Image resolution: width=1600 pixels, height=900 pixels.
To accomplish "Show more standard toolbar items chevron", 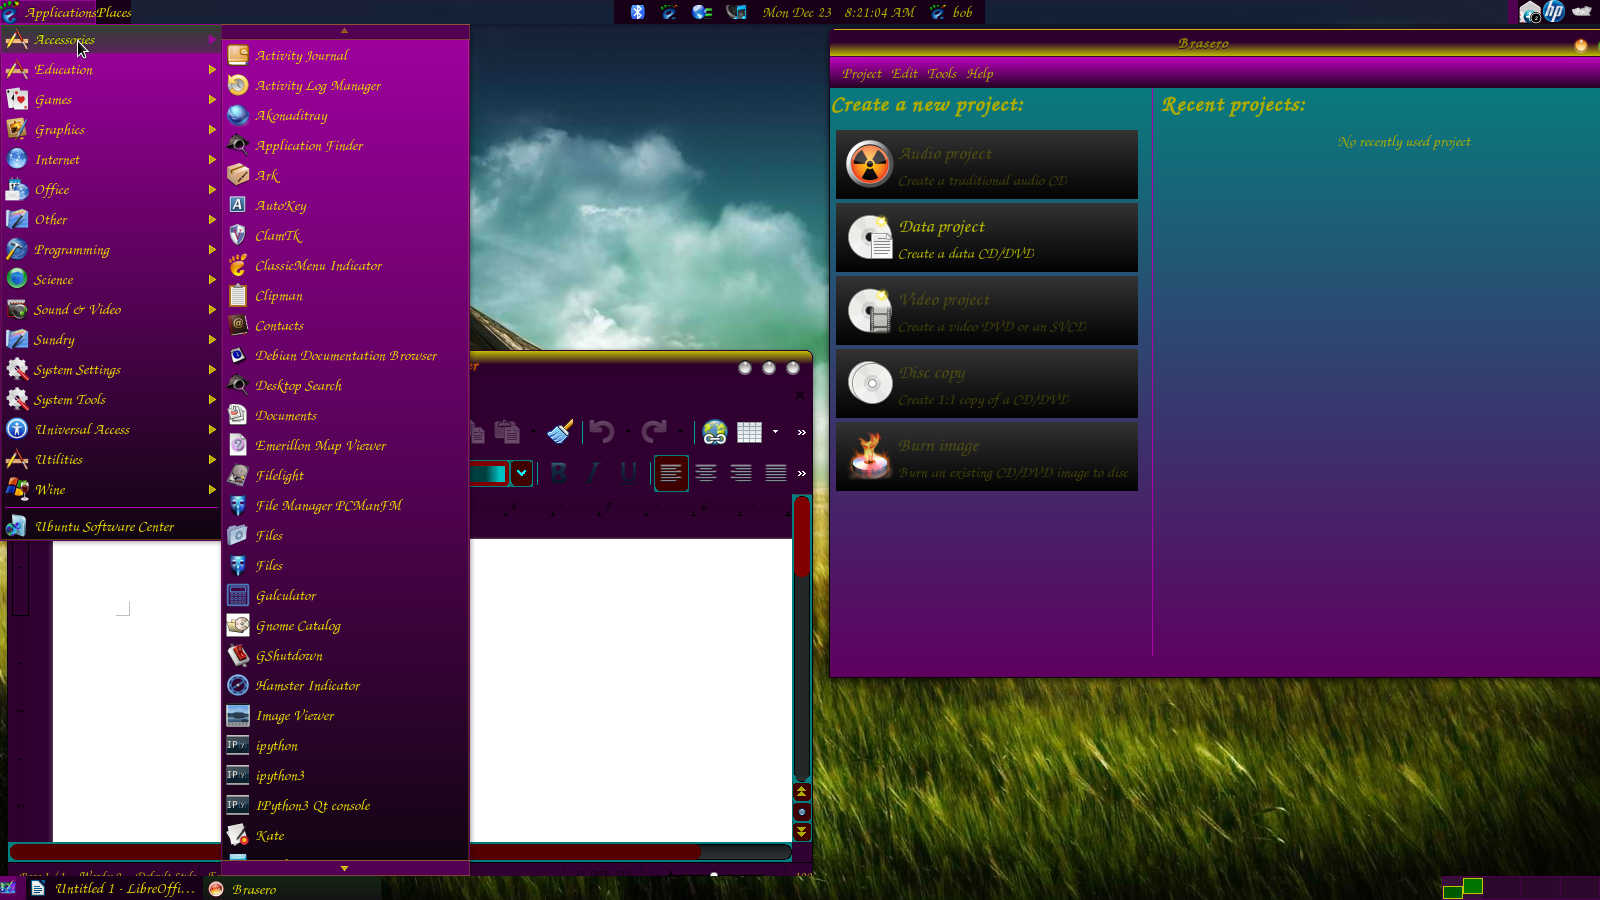I will [801, 432].
